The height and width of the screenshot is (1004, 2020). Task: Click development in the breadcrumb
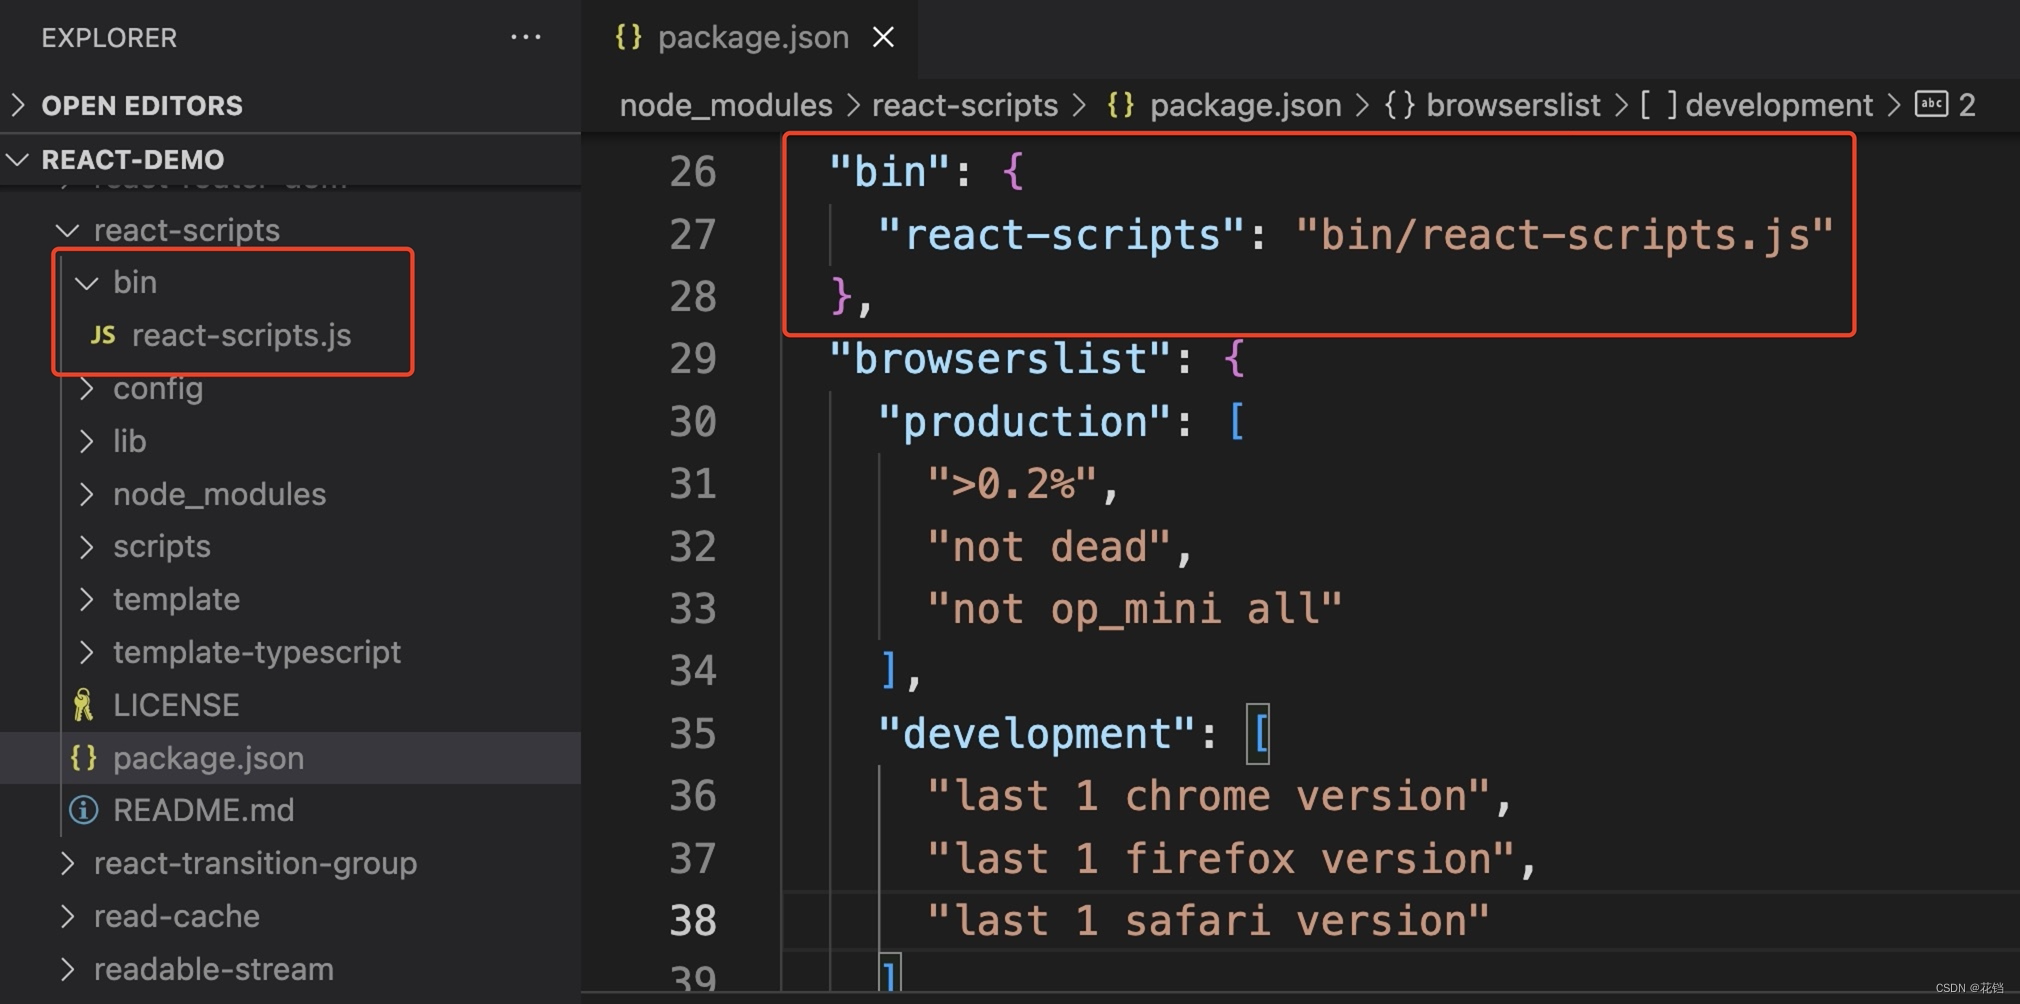click(1779, 105)
